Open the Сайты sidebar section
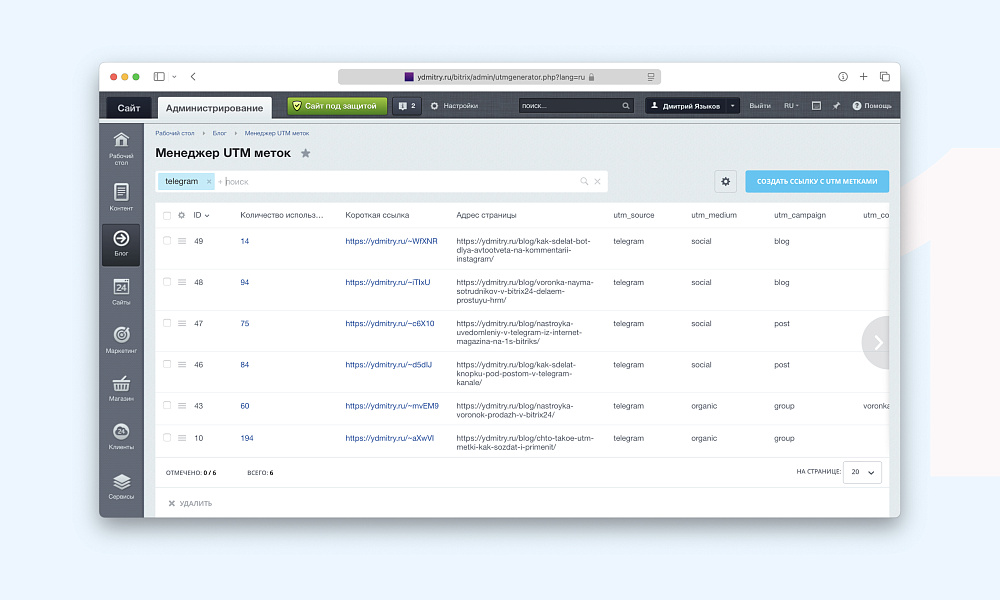The height and width of the screenshot is (600, 1000). click(121, 292)
